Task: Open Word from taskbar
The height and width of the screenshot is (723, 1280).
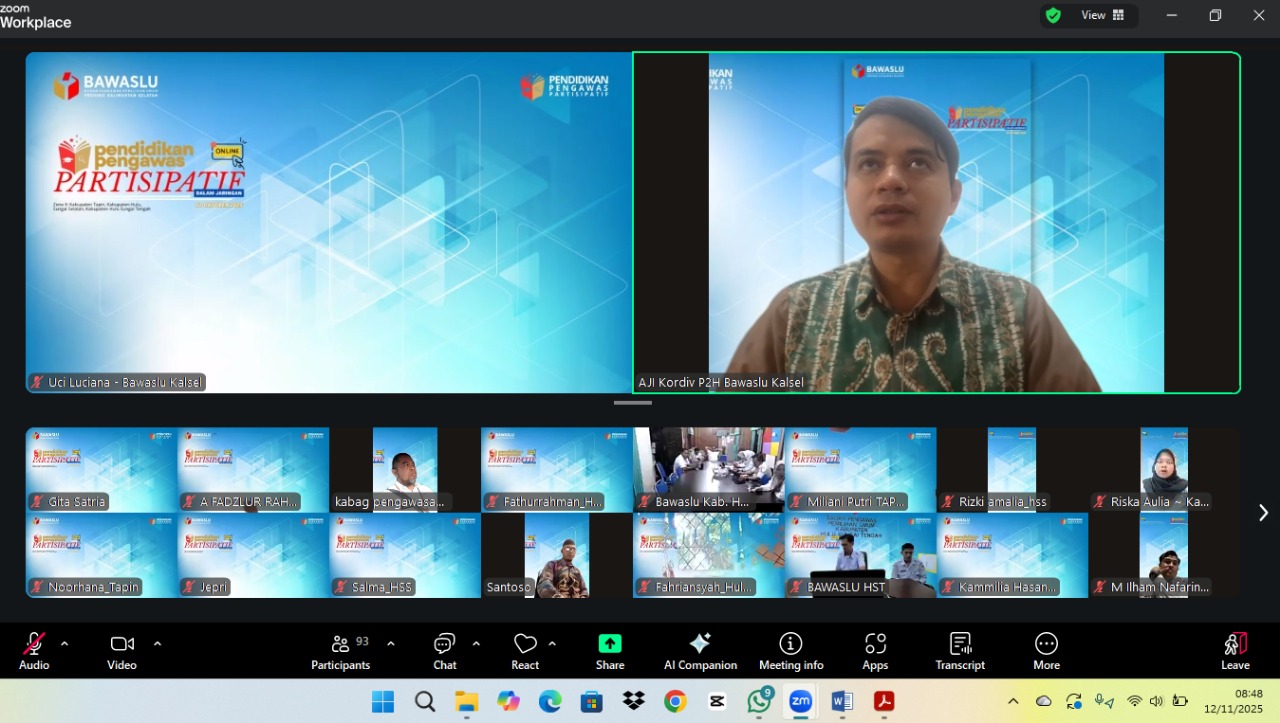Action: [x=842, y=702]
